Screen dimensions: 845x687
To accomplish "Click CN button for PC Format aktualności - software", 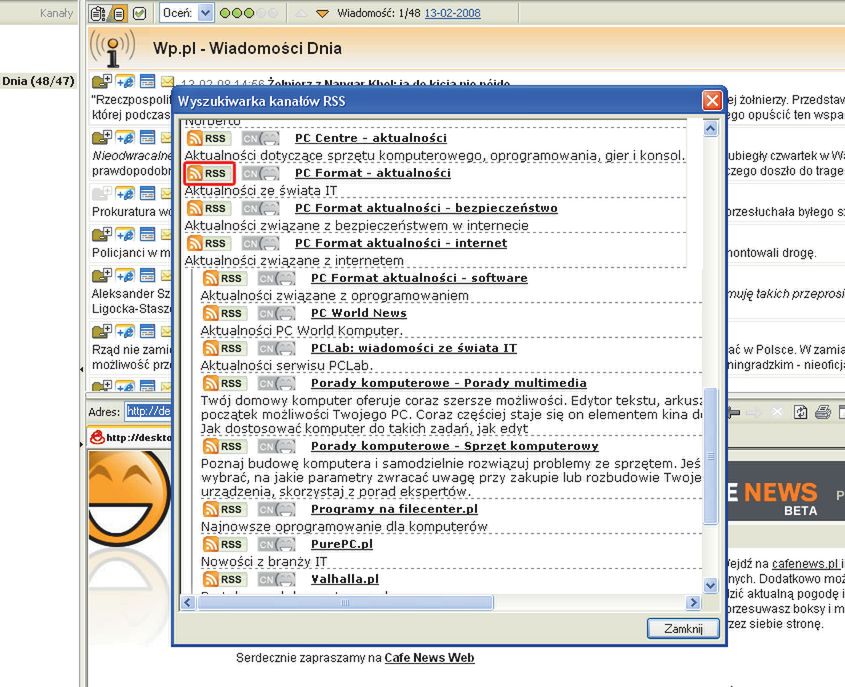I will (x=276, y=279).
